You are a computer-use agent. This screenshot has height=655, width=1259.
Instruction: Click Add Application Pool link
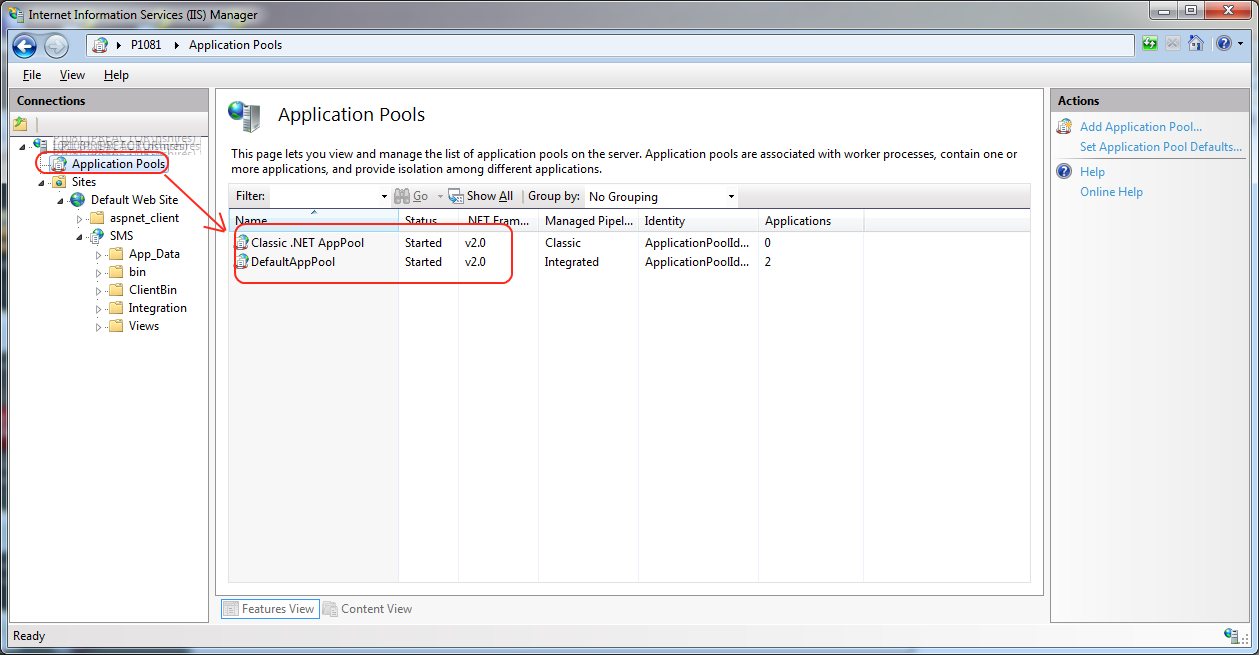(x=1140, y=127)
